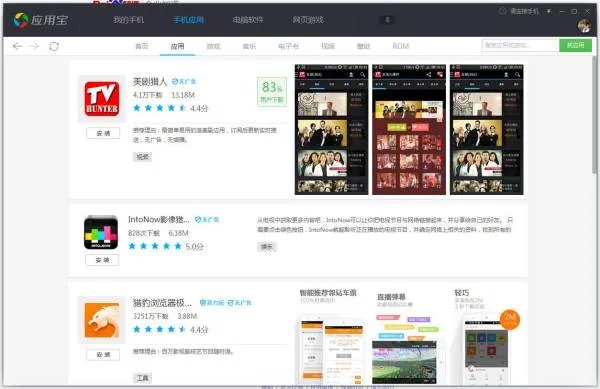Click the 无广告 badge next to 美剧猎人

pos(184,81)
